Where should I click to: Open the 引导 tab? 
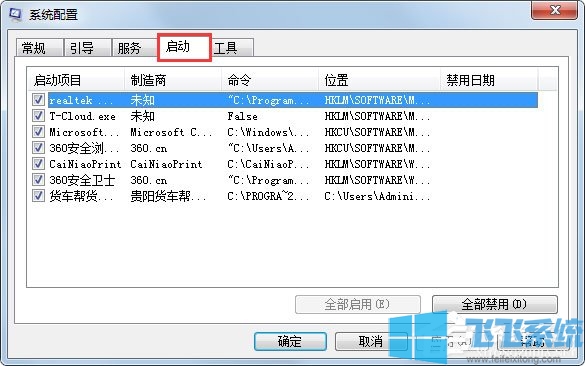click(88, 48)
